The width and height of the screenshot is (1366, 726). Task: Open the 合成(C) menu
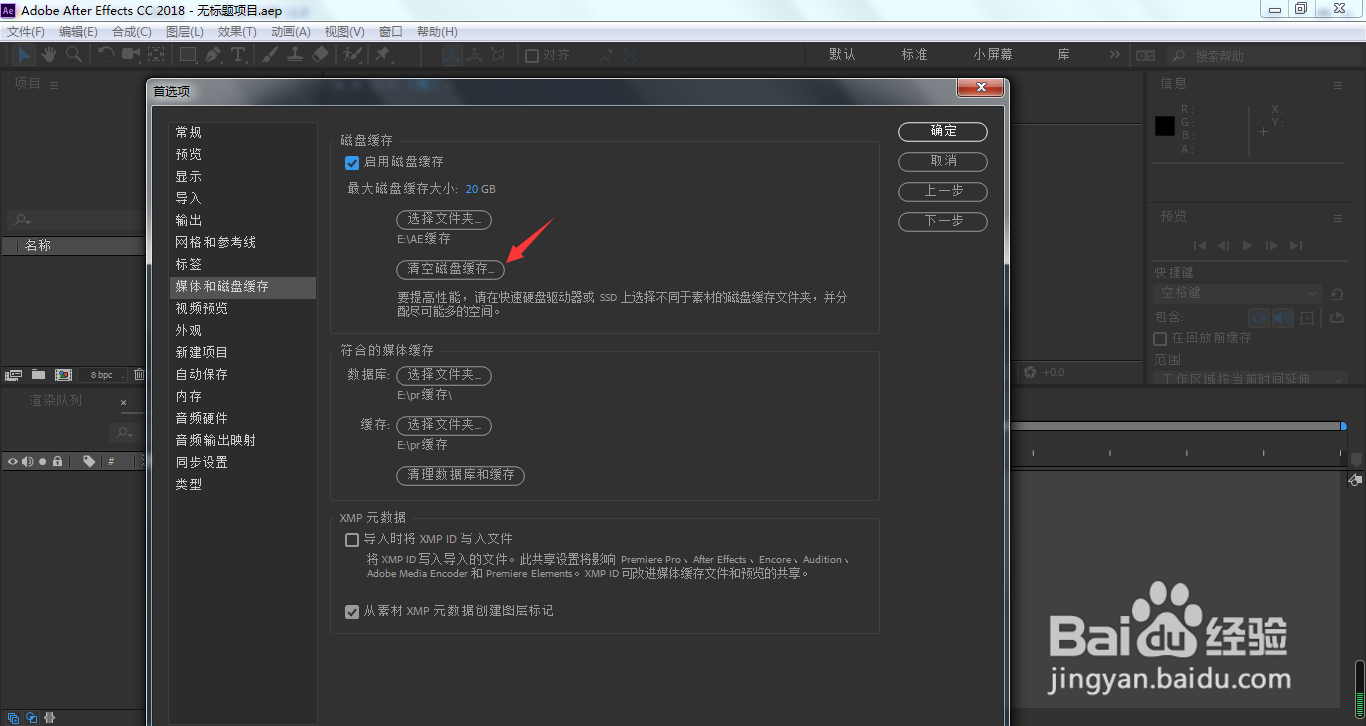tap(132, 32)
